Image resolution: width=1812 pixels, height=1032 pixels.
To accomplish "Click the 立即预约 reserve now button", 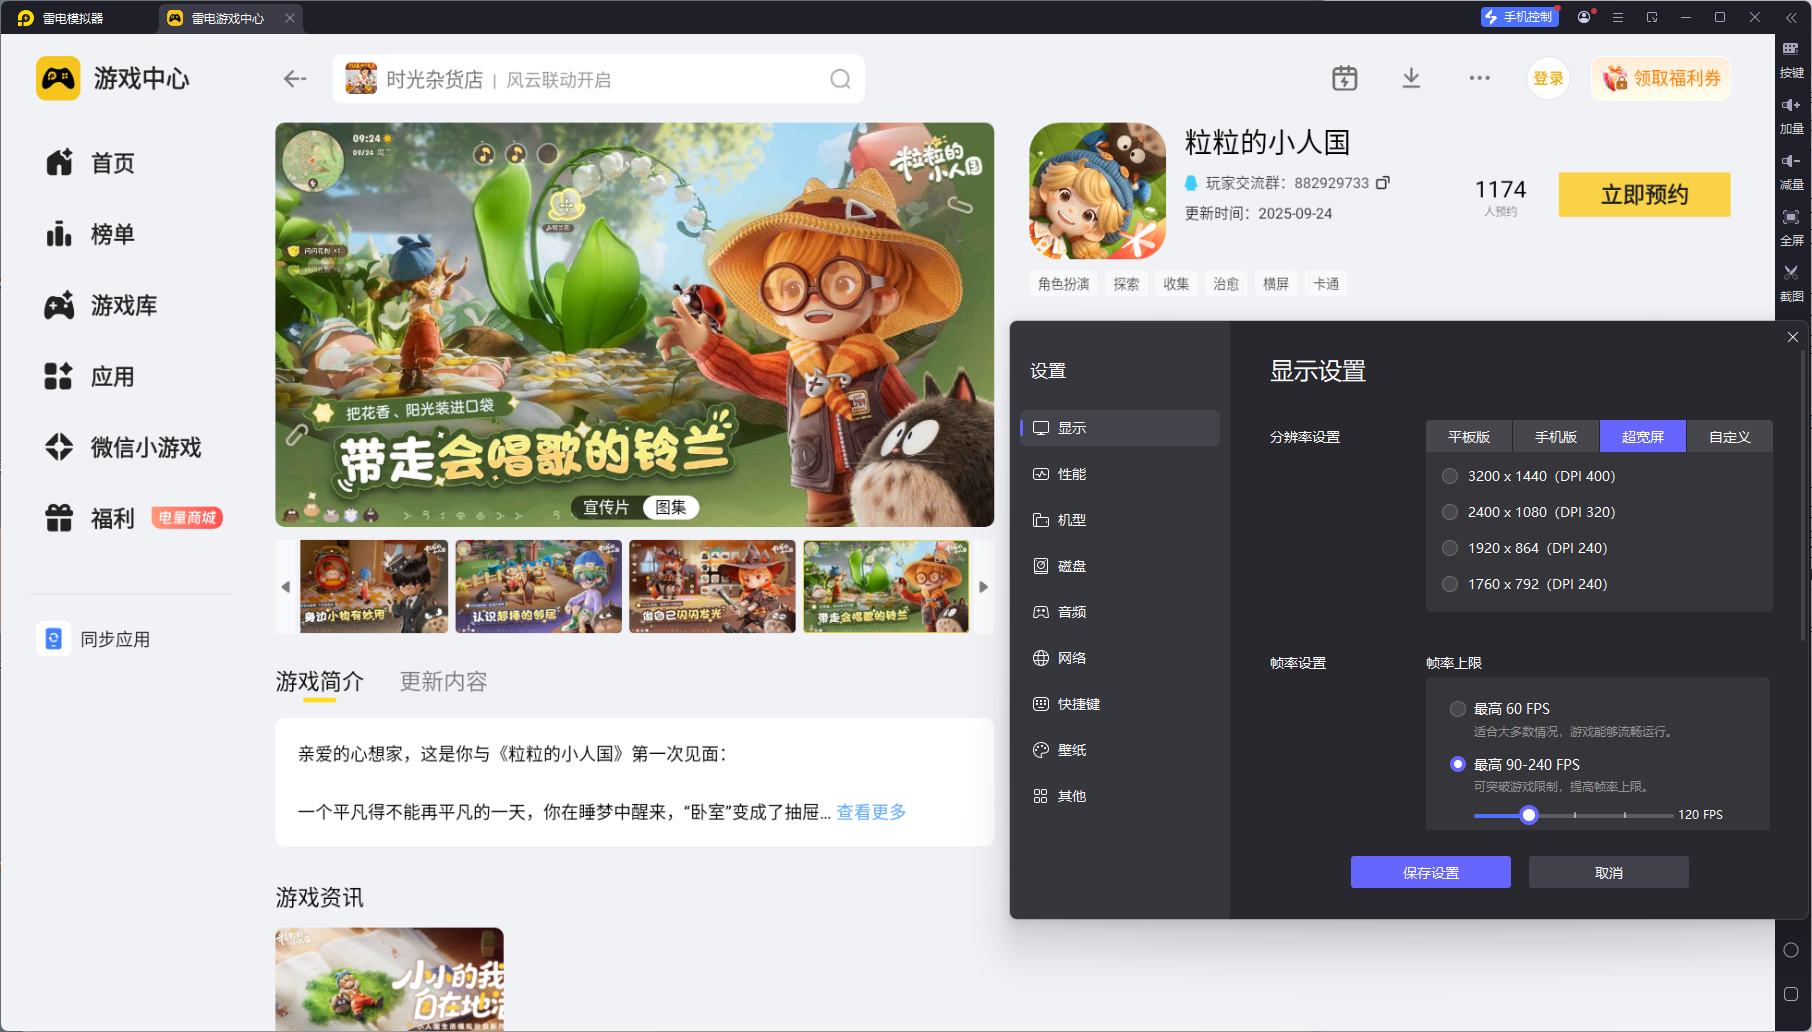I will 1644,195.
